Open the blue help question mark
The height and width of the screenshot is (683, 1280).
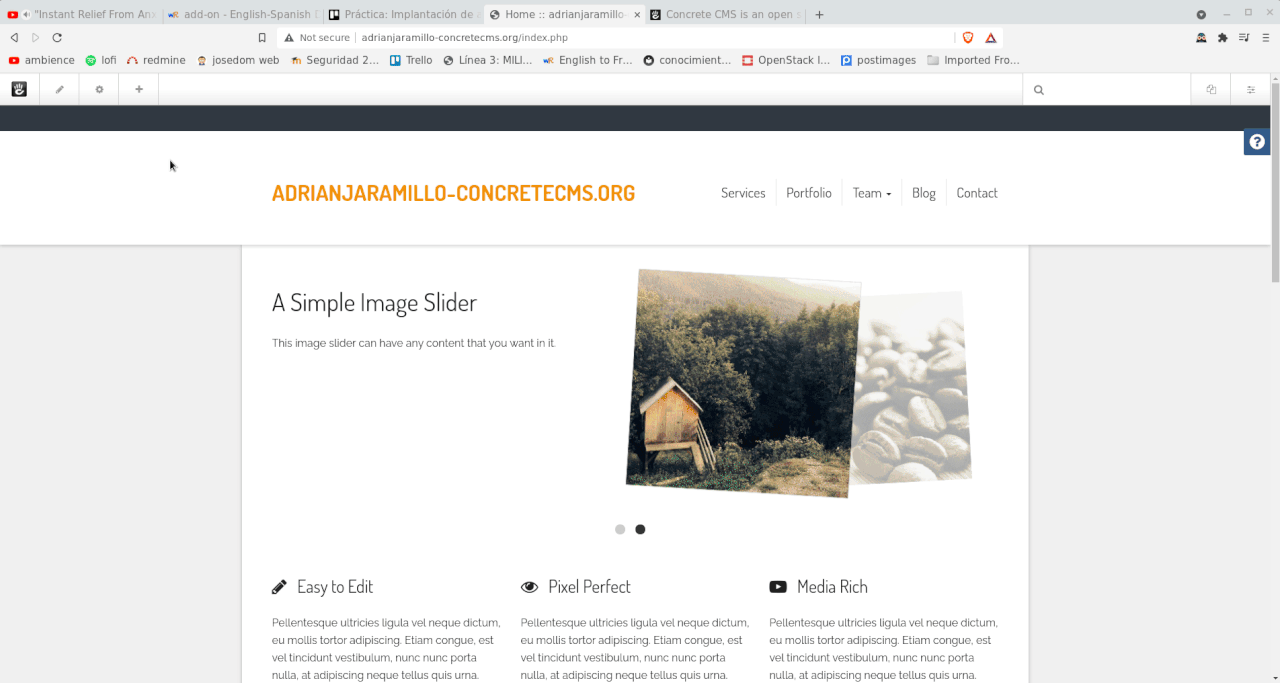1257,142
